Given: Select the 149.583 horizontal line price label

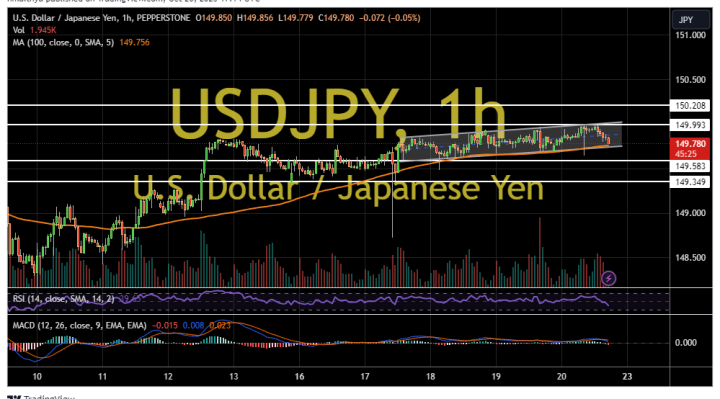Looking at the screenshot, I should coord(690,166).
